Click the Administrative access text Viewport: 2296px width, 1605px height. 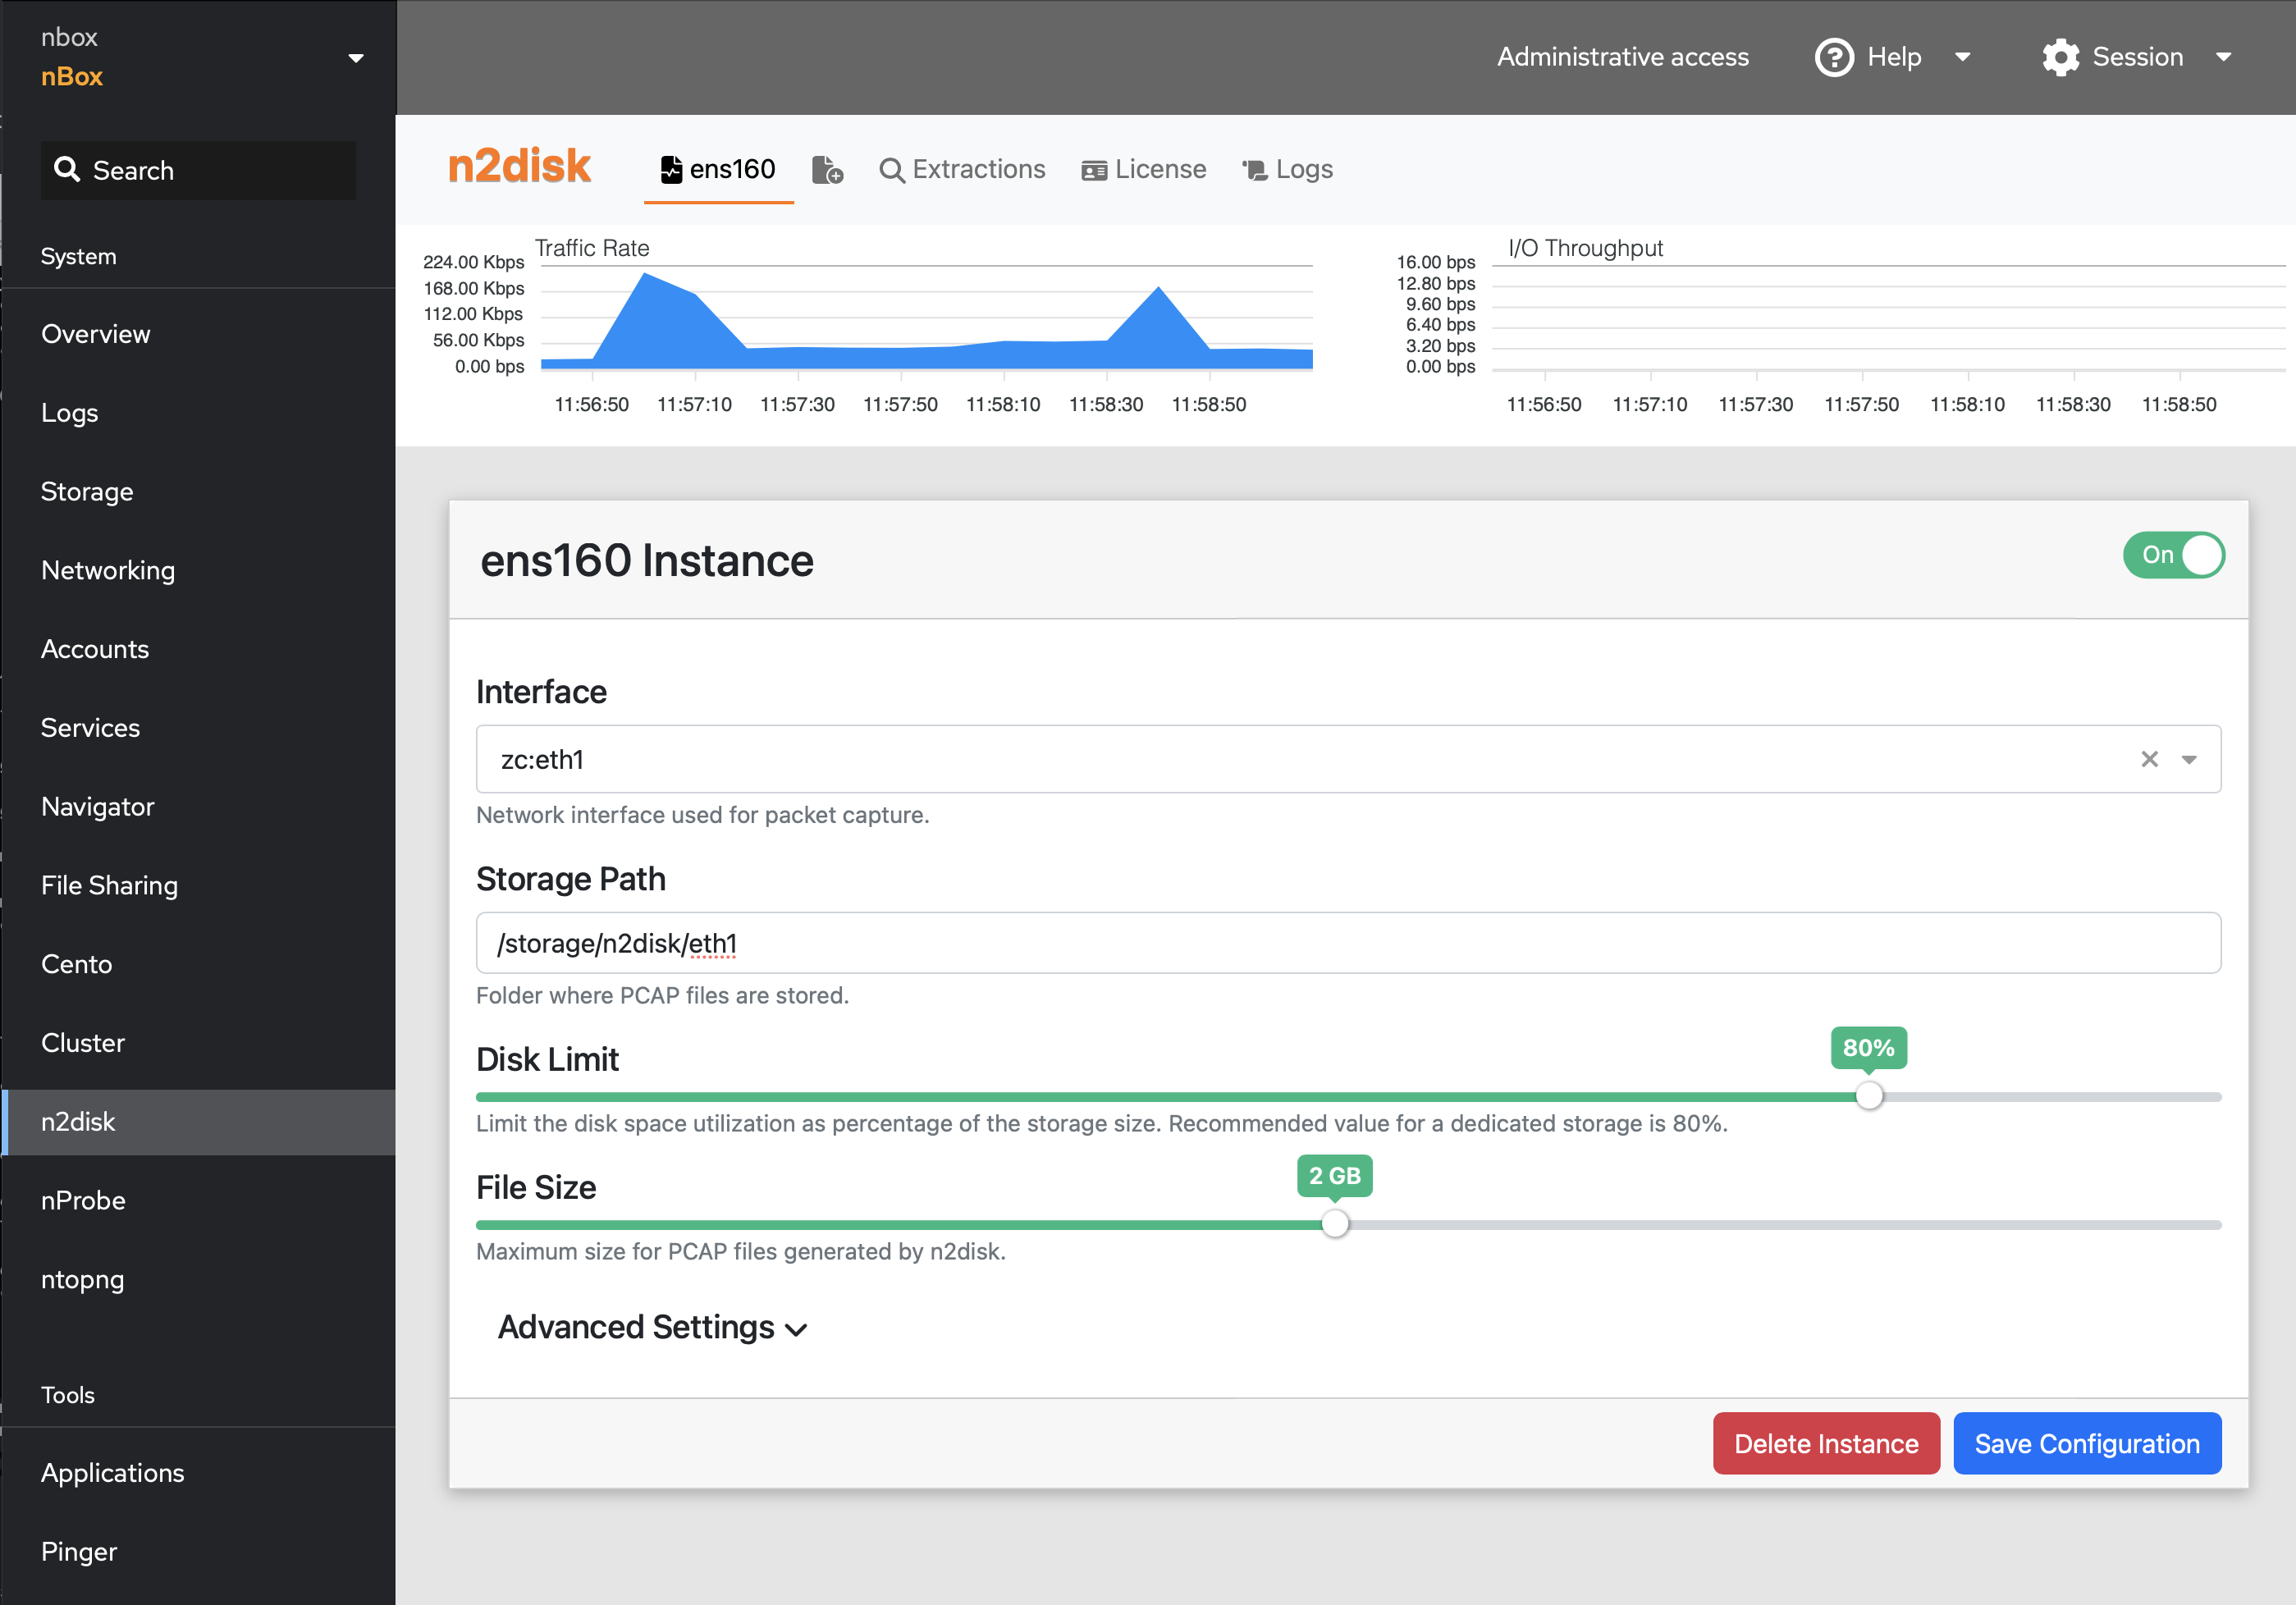tap(1622, 57)
